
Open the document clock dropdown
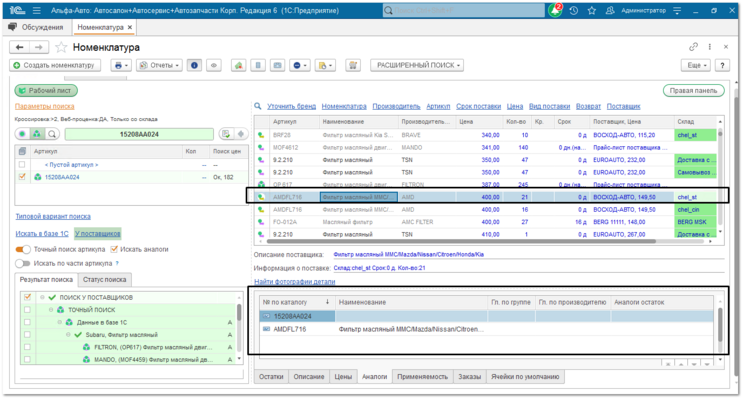tap(326, 65)
